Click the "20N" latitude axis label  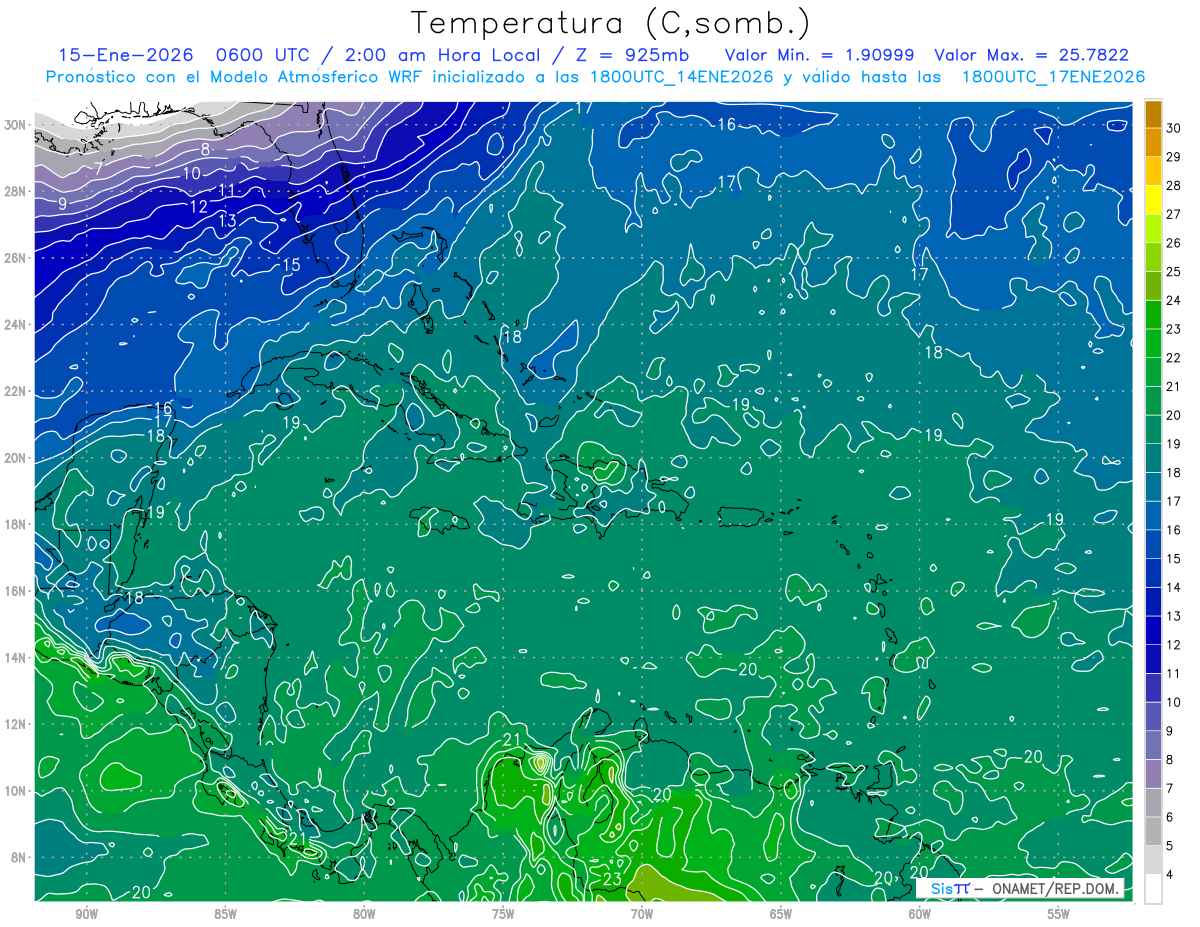(x=16, y=458)
